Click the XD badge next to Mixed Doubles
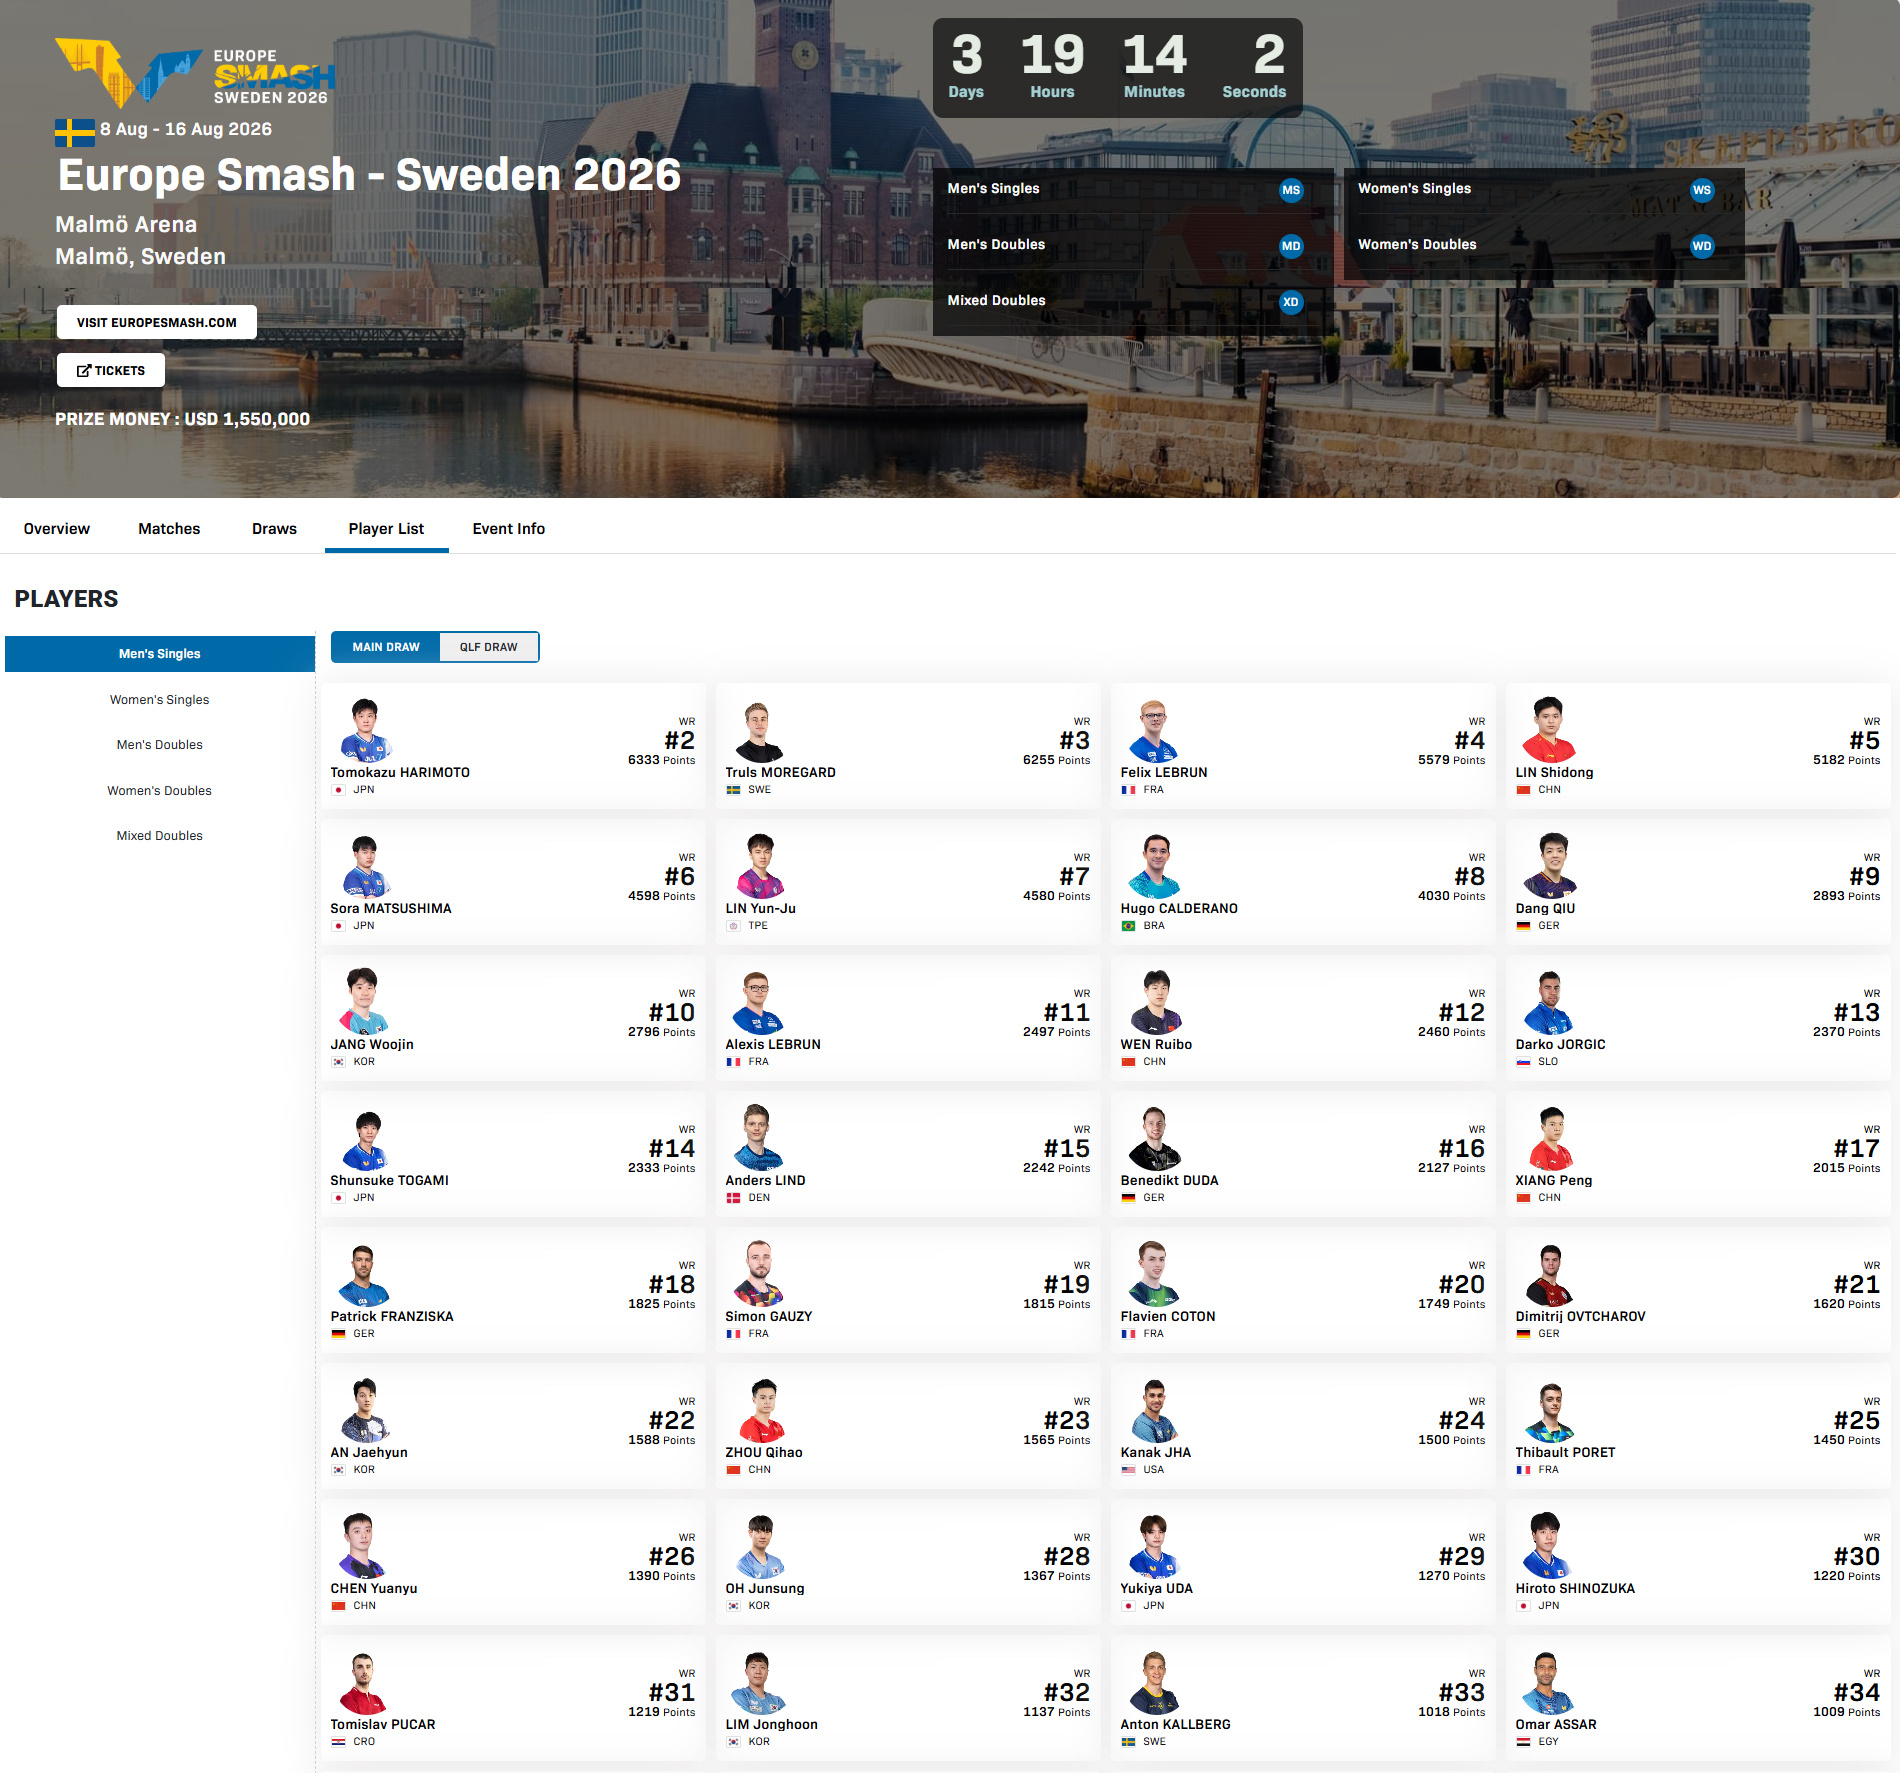1900x1773 pixels. click(x=1291, y=302)
